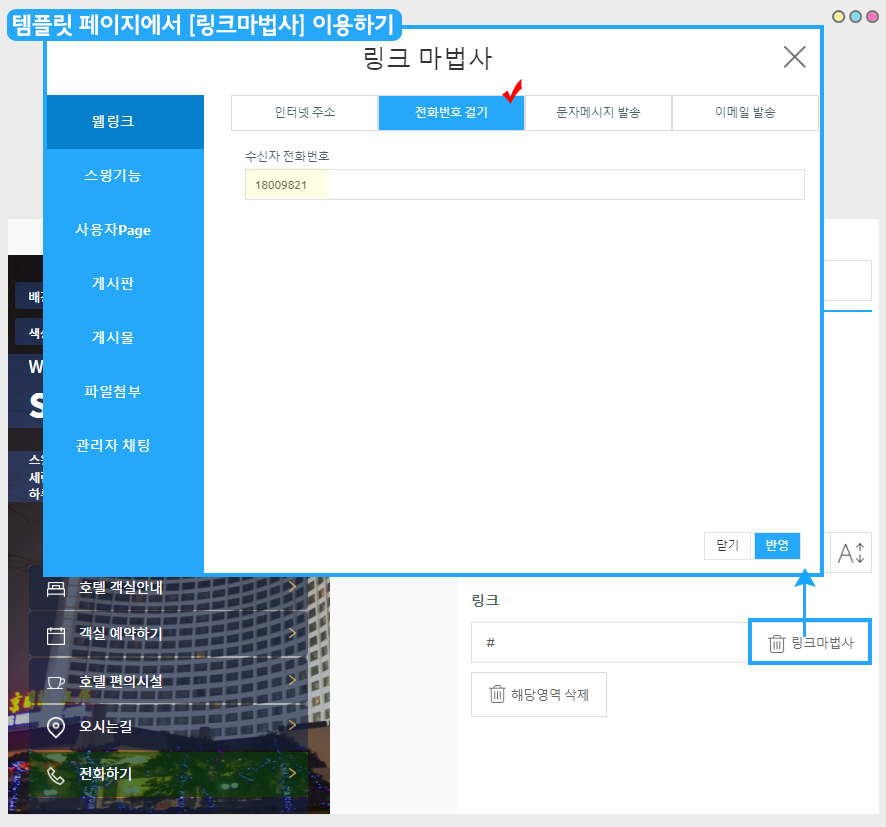Screen dimensions: 886x827
Task: Click the bed icon for 호텔 객실안내
Action: 56,588
